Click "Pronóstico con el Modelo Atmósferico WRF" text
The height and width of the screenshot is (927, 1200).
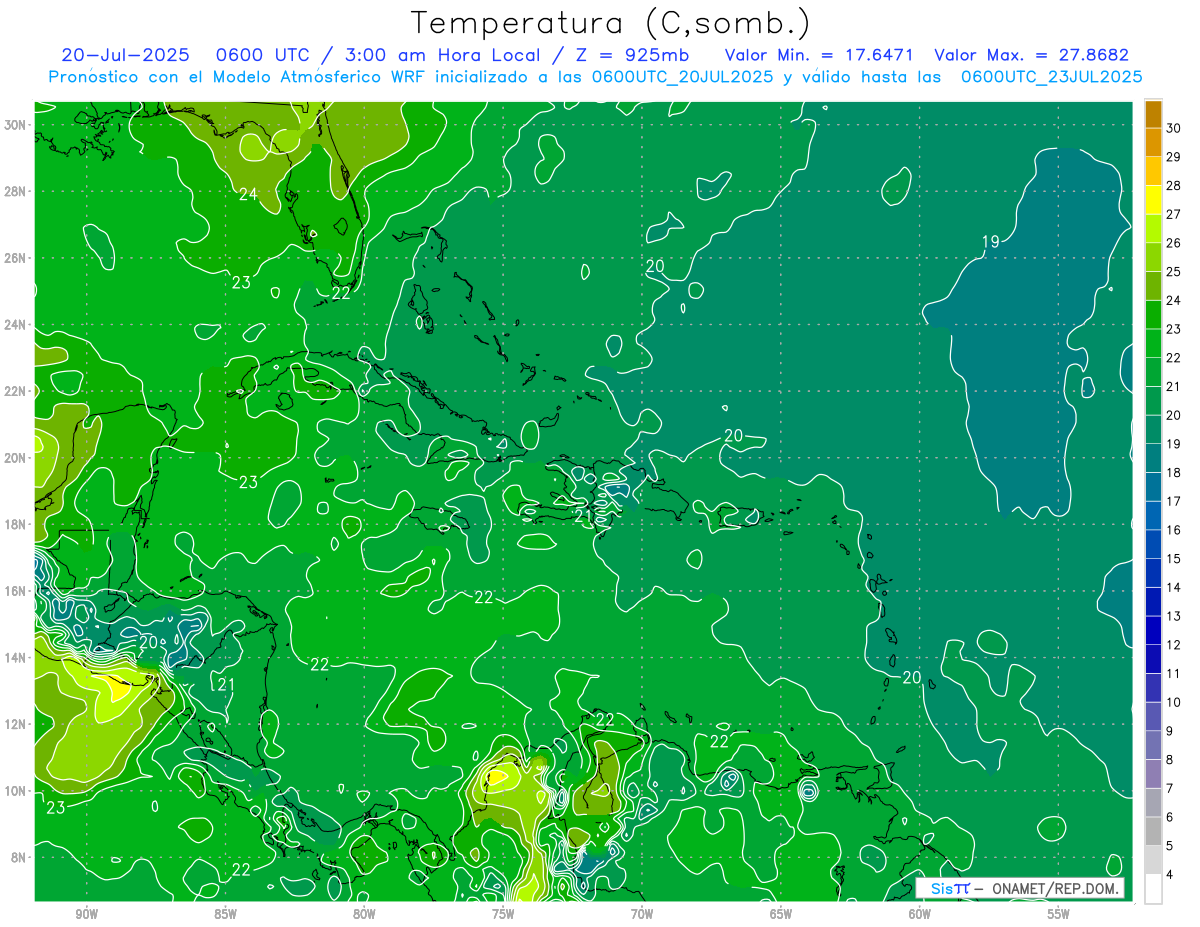tap(238, 76)
